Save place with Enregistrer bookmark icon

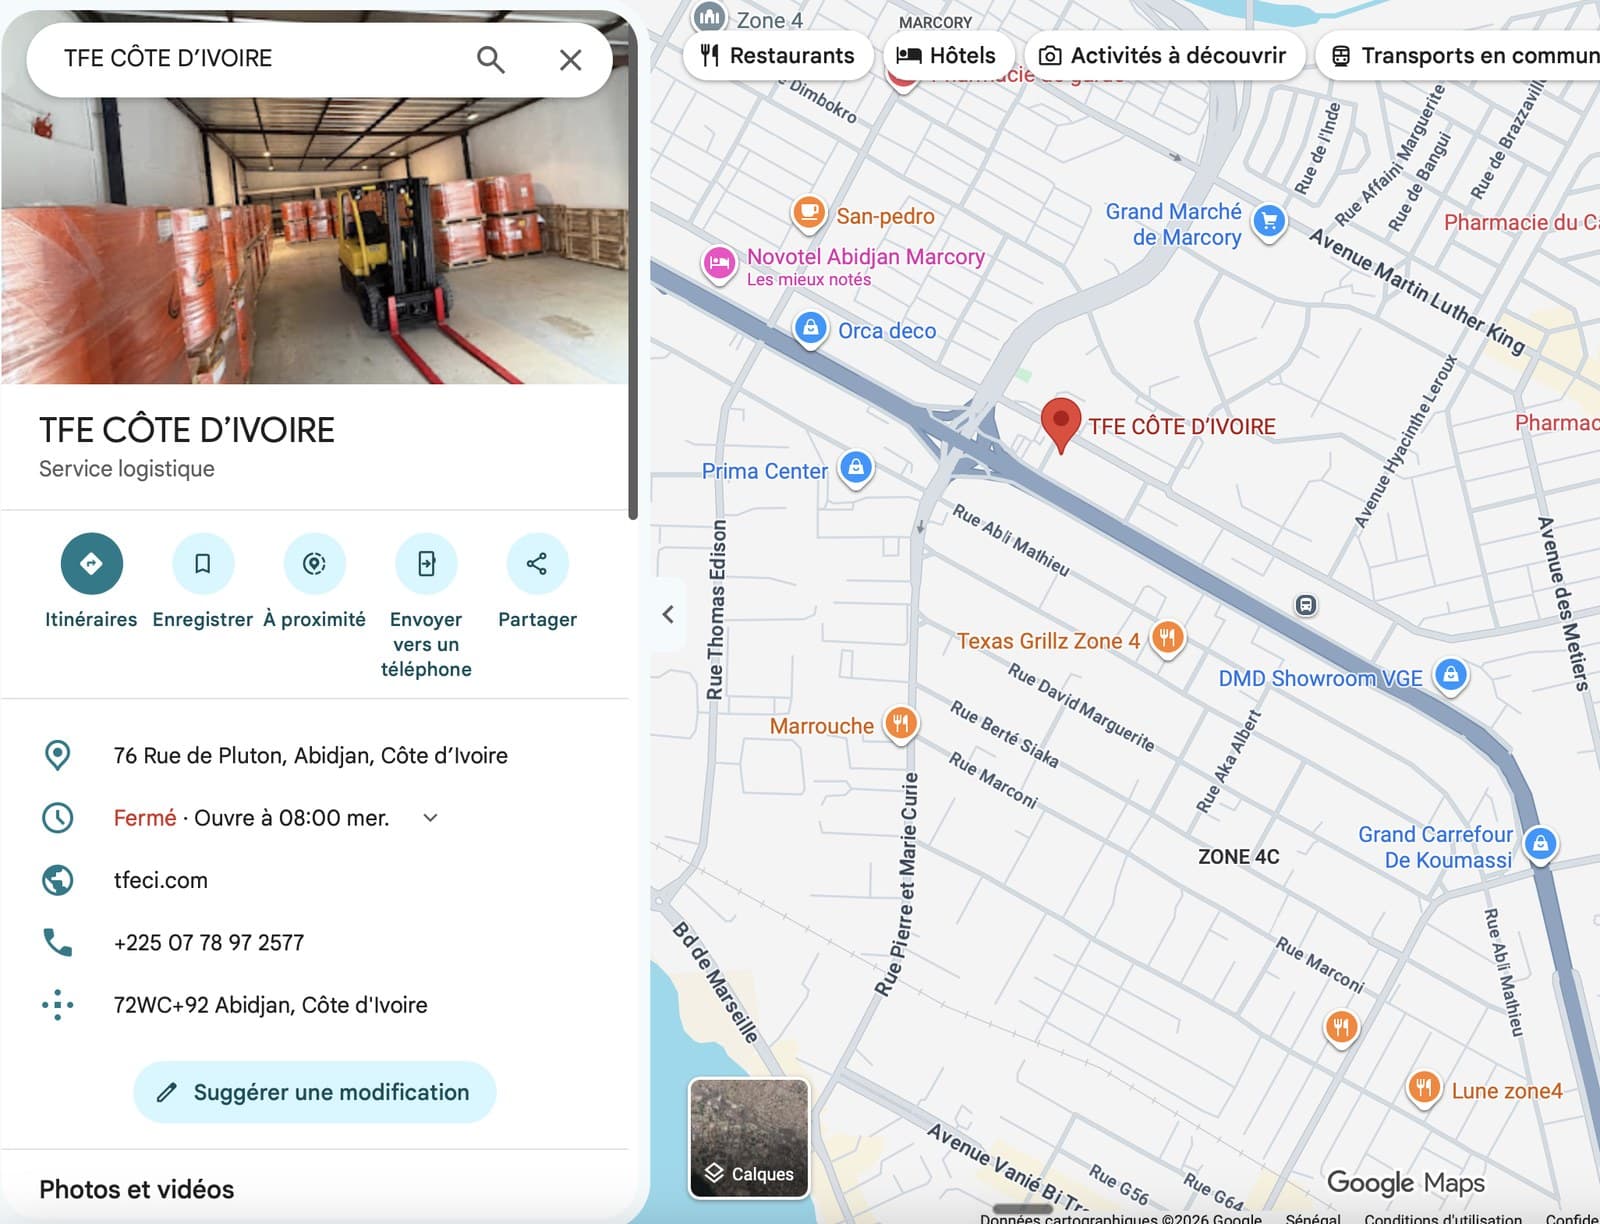pyautogui.click(x=202, y=564)
